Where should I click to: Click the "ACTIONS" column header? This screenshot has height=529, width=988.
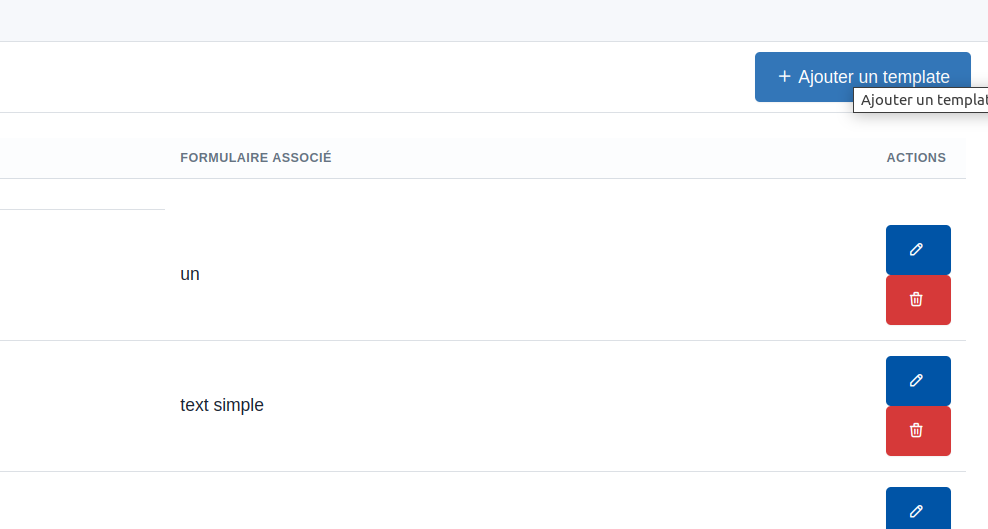point(915,158)
